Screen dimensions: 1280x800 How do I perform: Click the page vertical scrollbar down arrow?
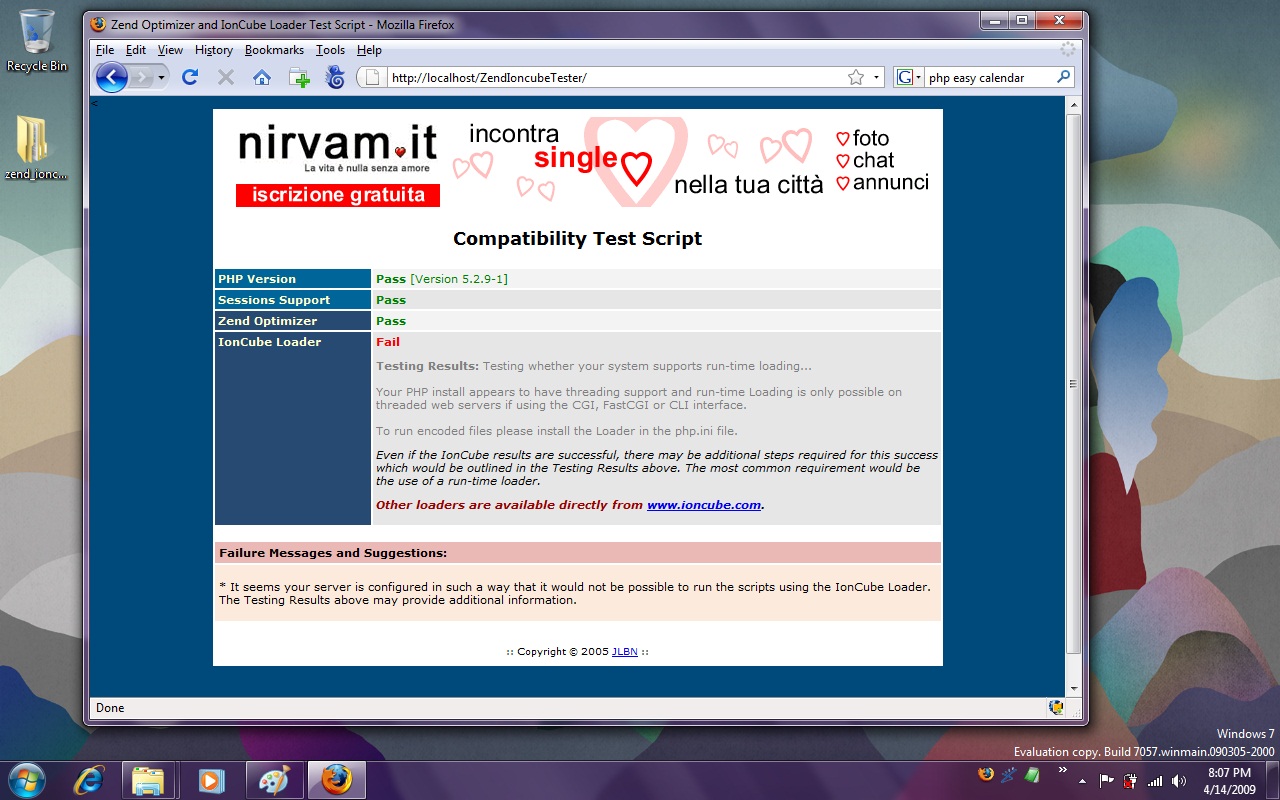point(1074,688)
